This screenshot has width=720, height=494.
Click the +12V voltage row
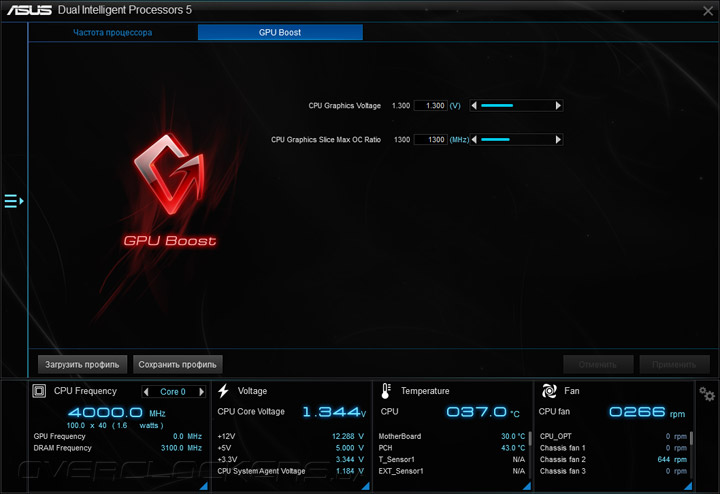291,436
